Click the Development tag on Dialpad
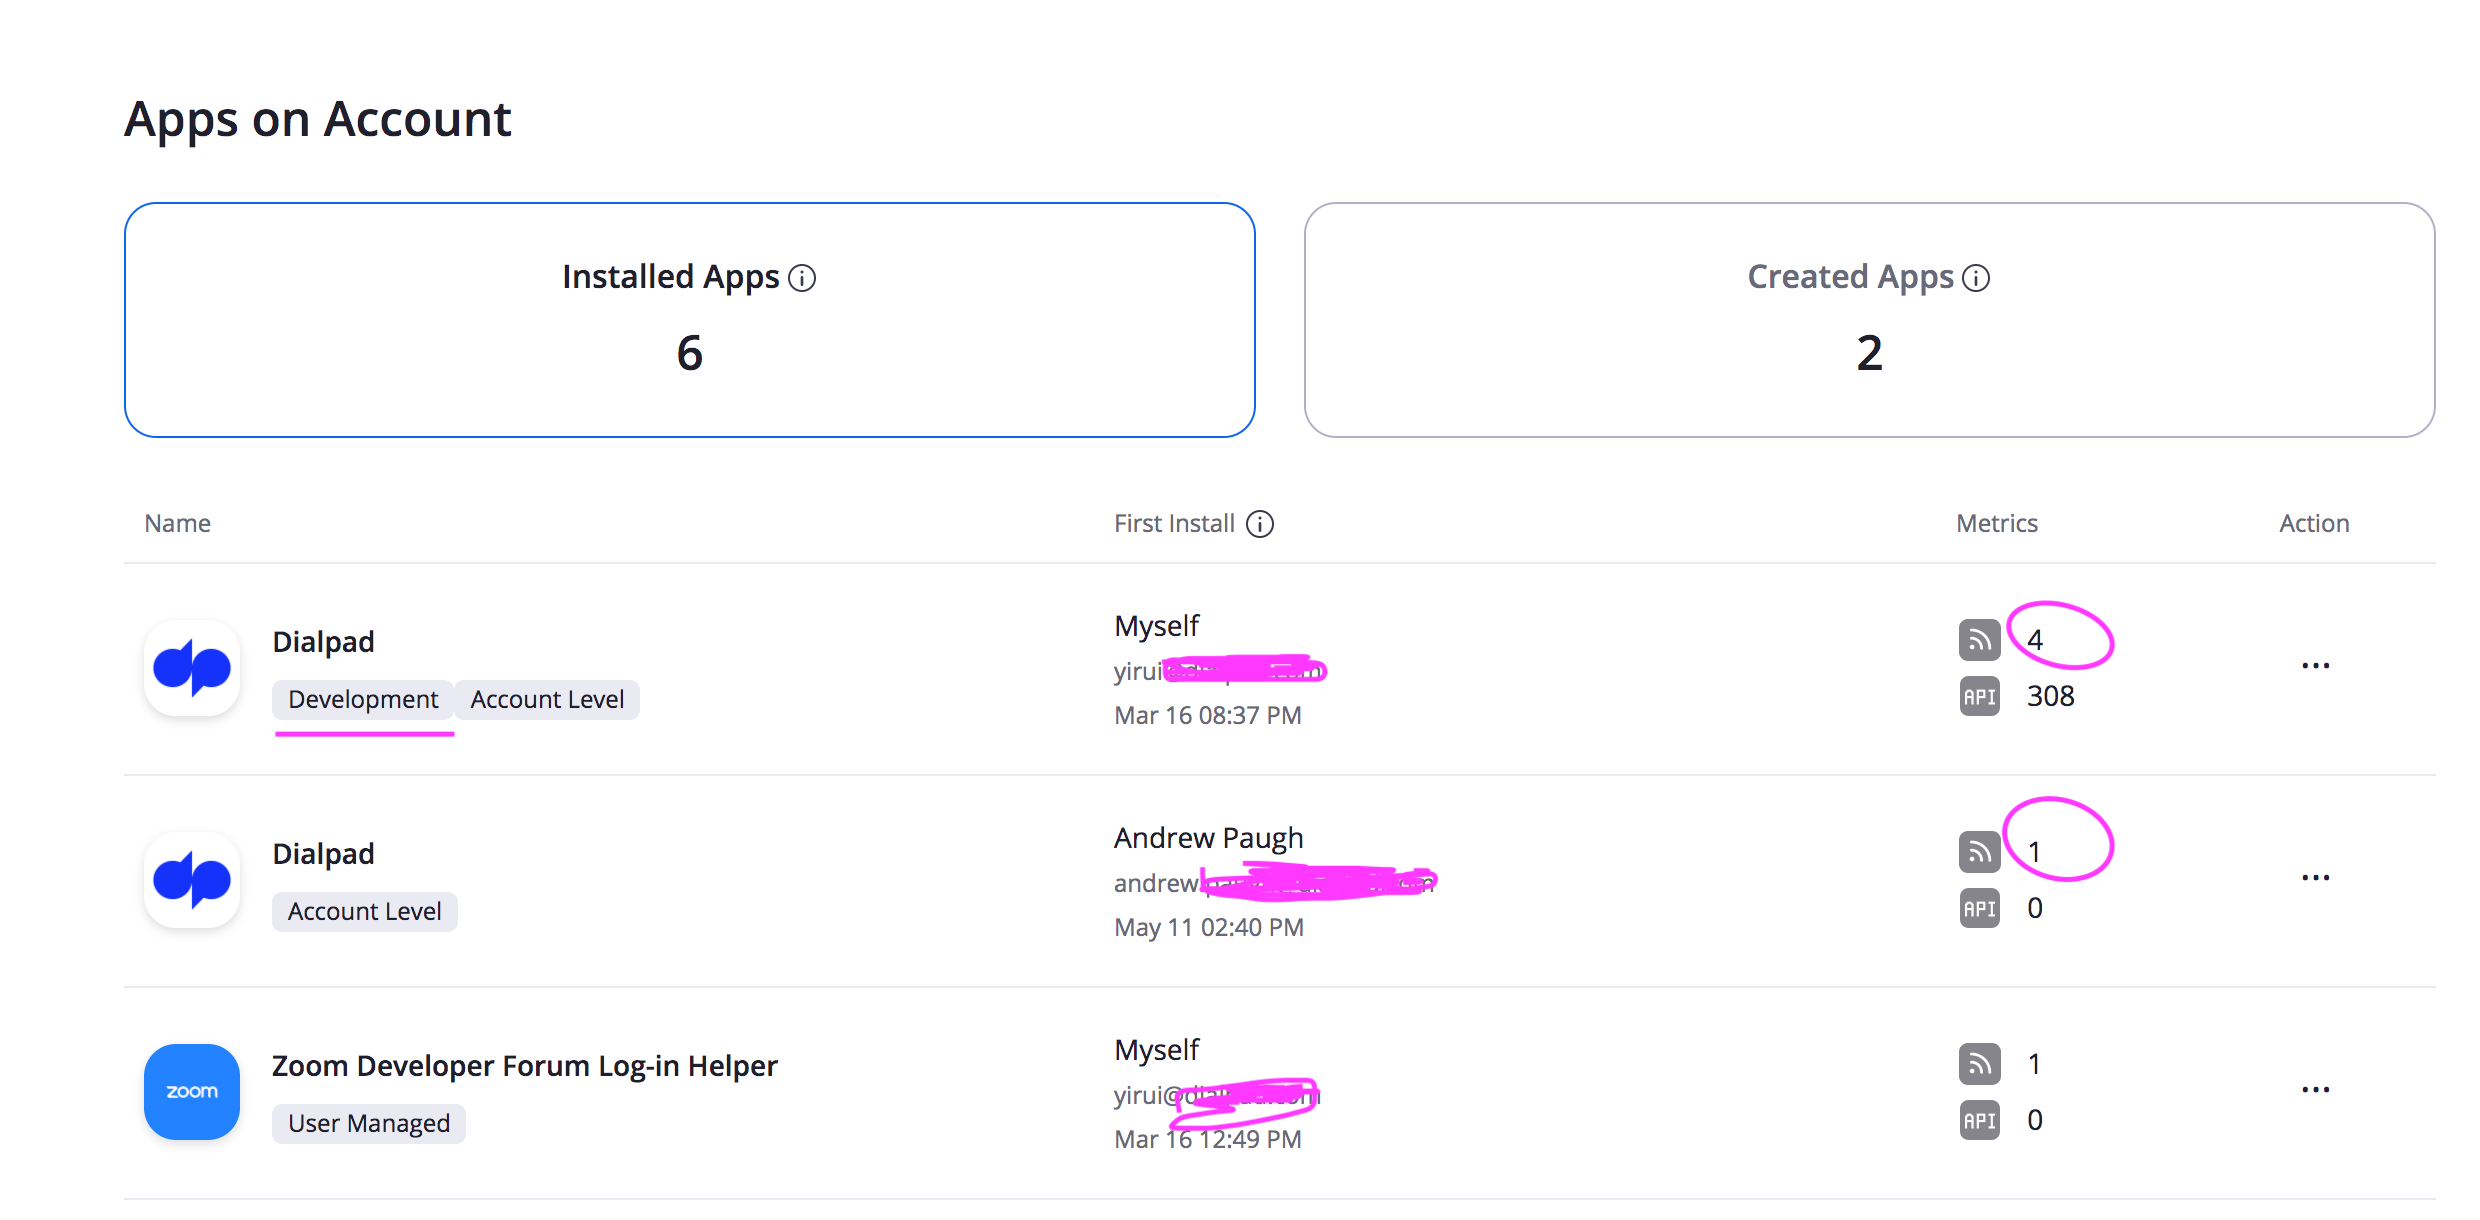 [x=363, y=700]
